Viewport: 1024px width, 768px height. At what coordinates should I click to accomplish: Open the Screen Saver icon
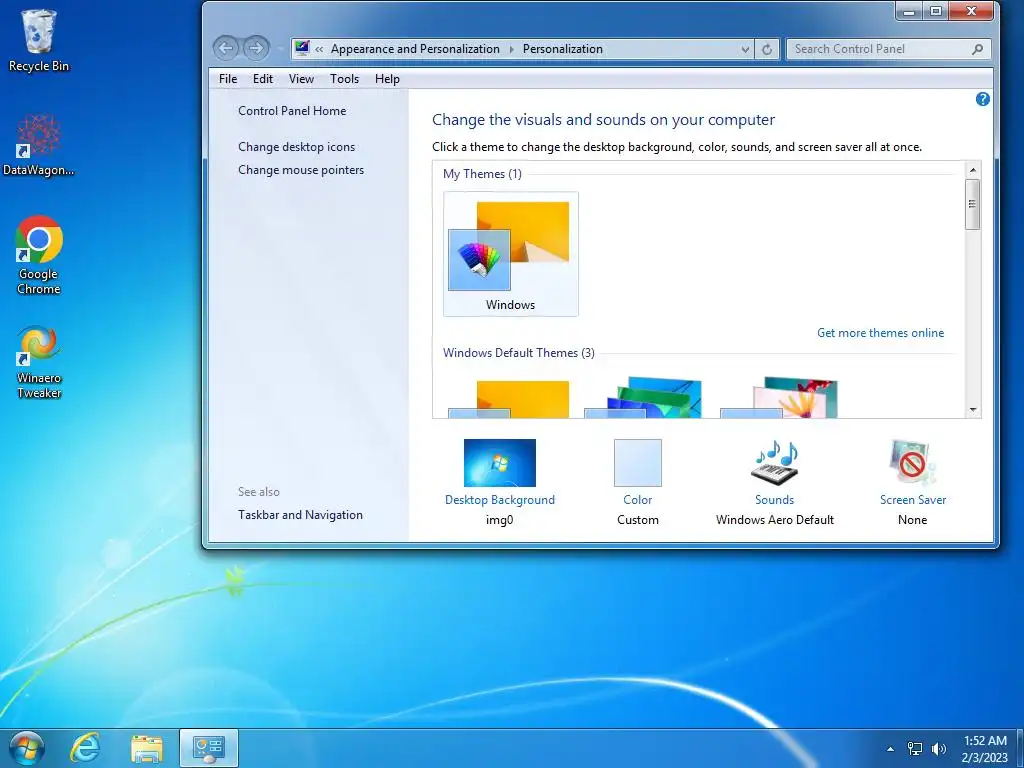pyautogui.click(x=912, y=462)
